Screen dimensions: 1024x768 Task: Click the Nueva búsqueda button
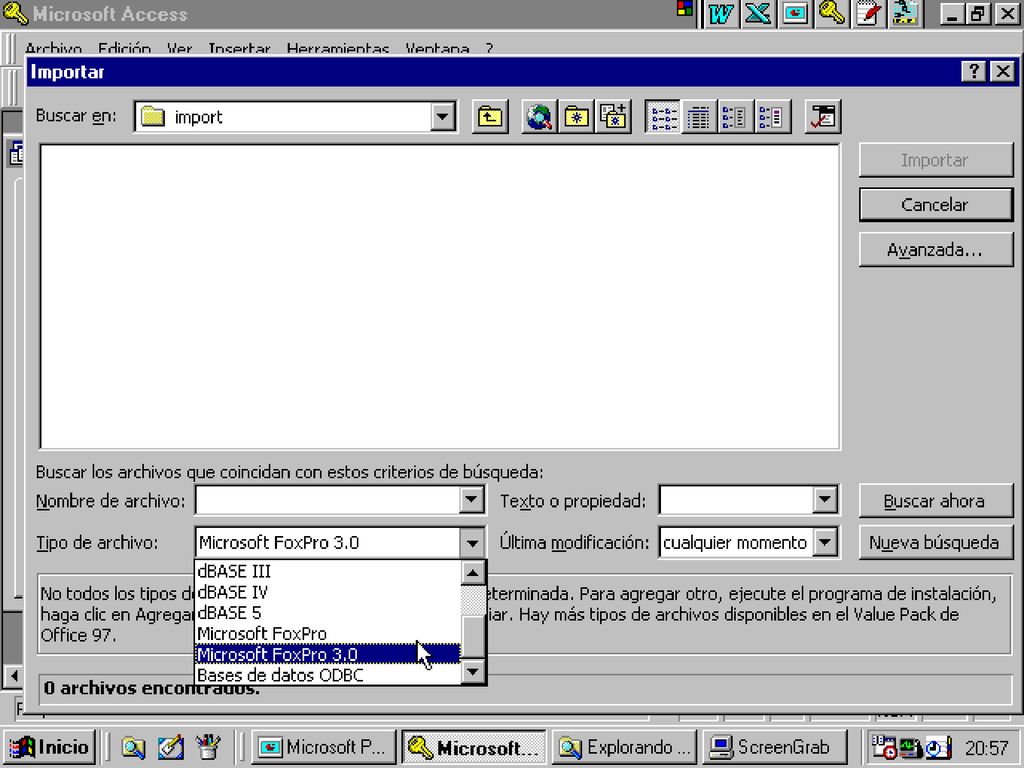tap(935, 543)
